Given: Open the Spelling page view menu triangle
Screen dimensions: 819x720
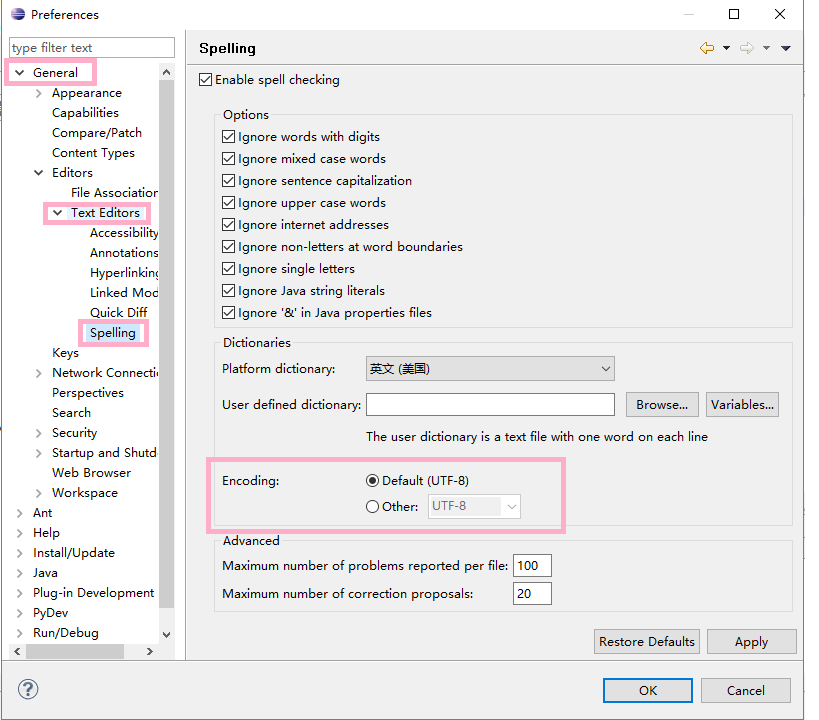Looking at the screenshot, I should (786, 48).
